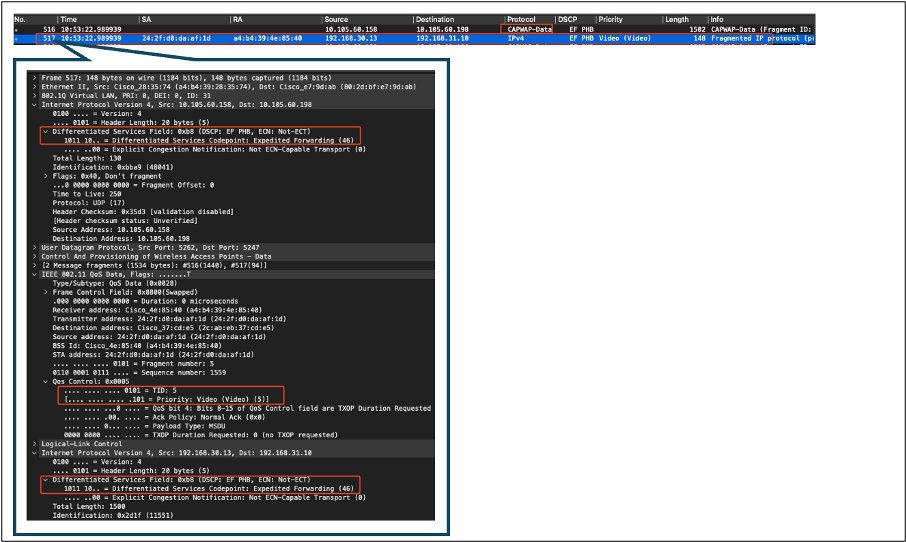This screenshot has width=906, height=542.
Task: Select the 'Time to Live: 250' field
Action: point(87,194)
